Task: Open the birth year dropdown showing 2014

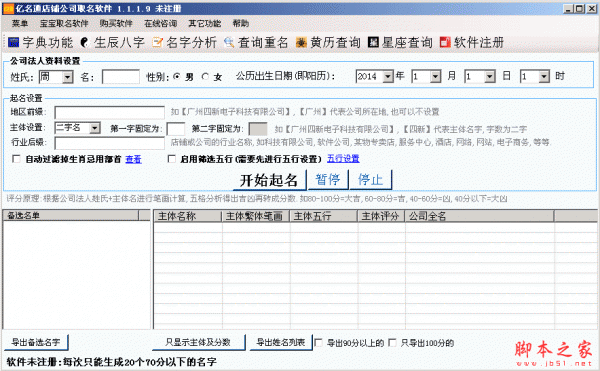Action: coord(388,76)
